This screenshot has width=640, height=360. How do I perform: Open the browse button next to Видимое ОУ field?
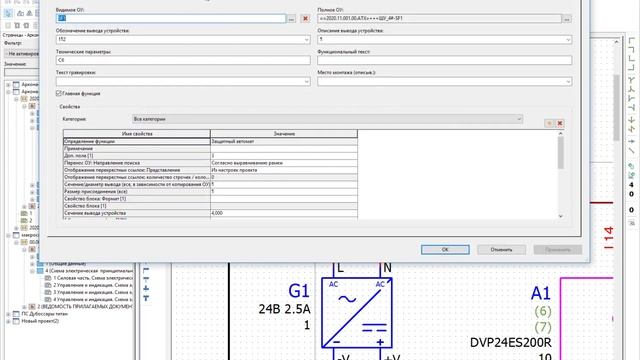coord(291,18)
